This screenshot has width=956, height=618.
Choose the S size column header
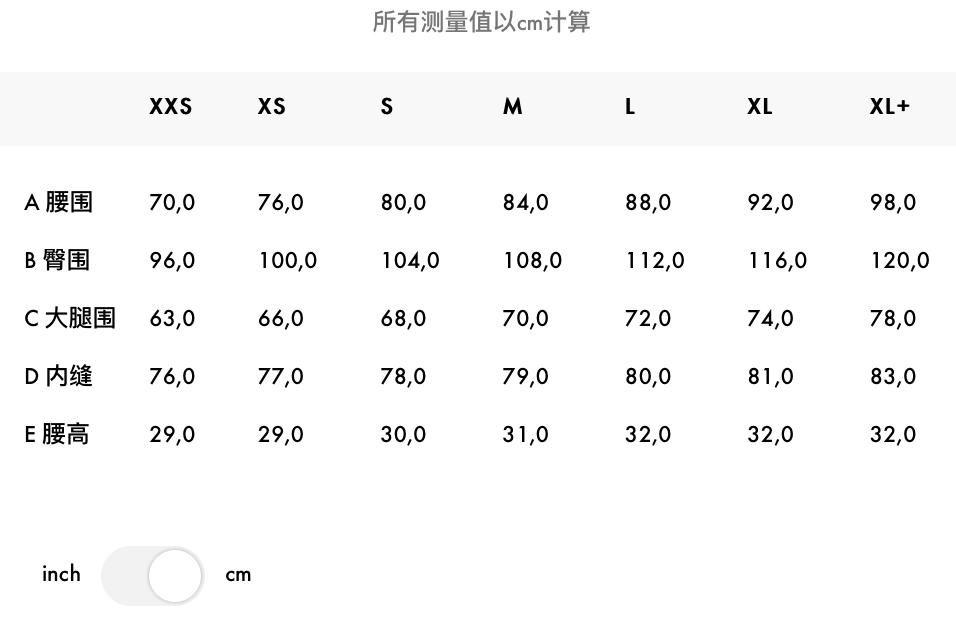tap(387, 107)
